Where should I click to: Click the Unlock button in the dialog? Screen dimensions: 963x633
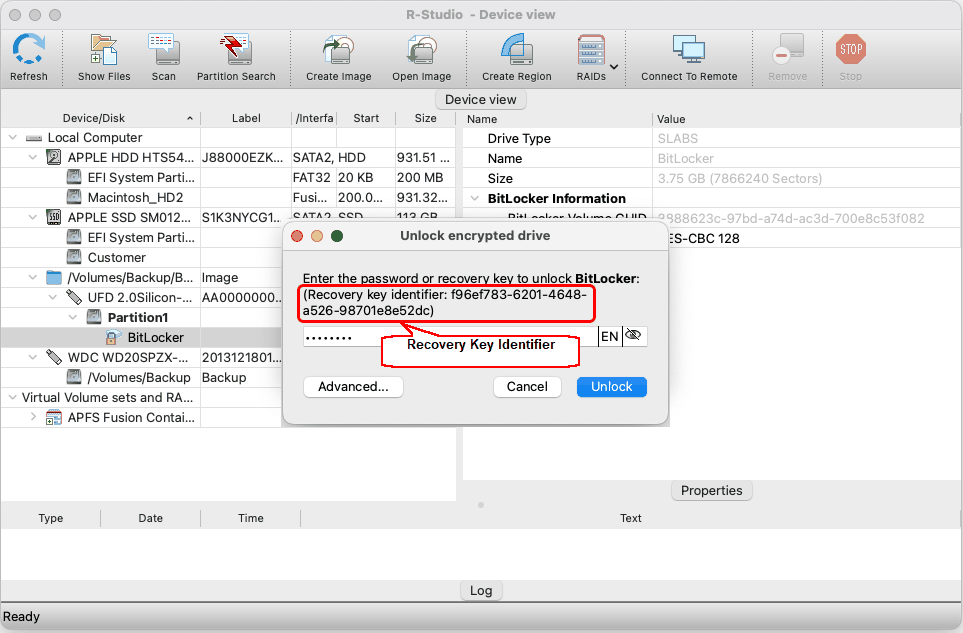click(x=612, y=387)
